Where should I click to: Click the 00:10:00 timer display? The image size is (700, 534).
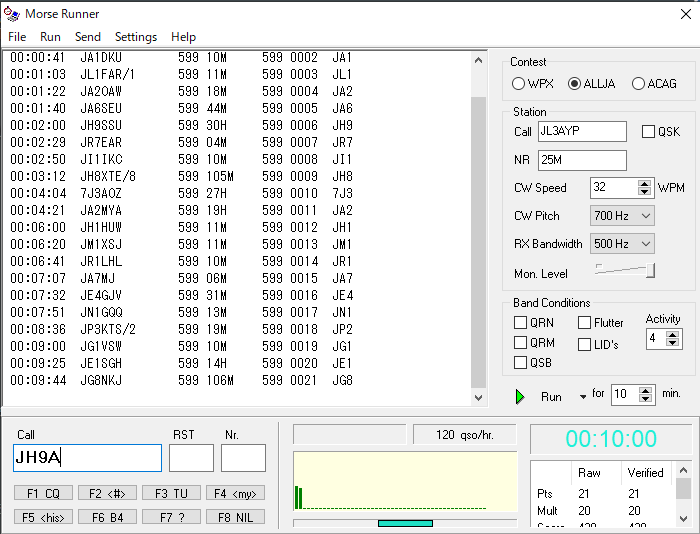click(611, 439)
